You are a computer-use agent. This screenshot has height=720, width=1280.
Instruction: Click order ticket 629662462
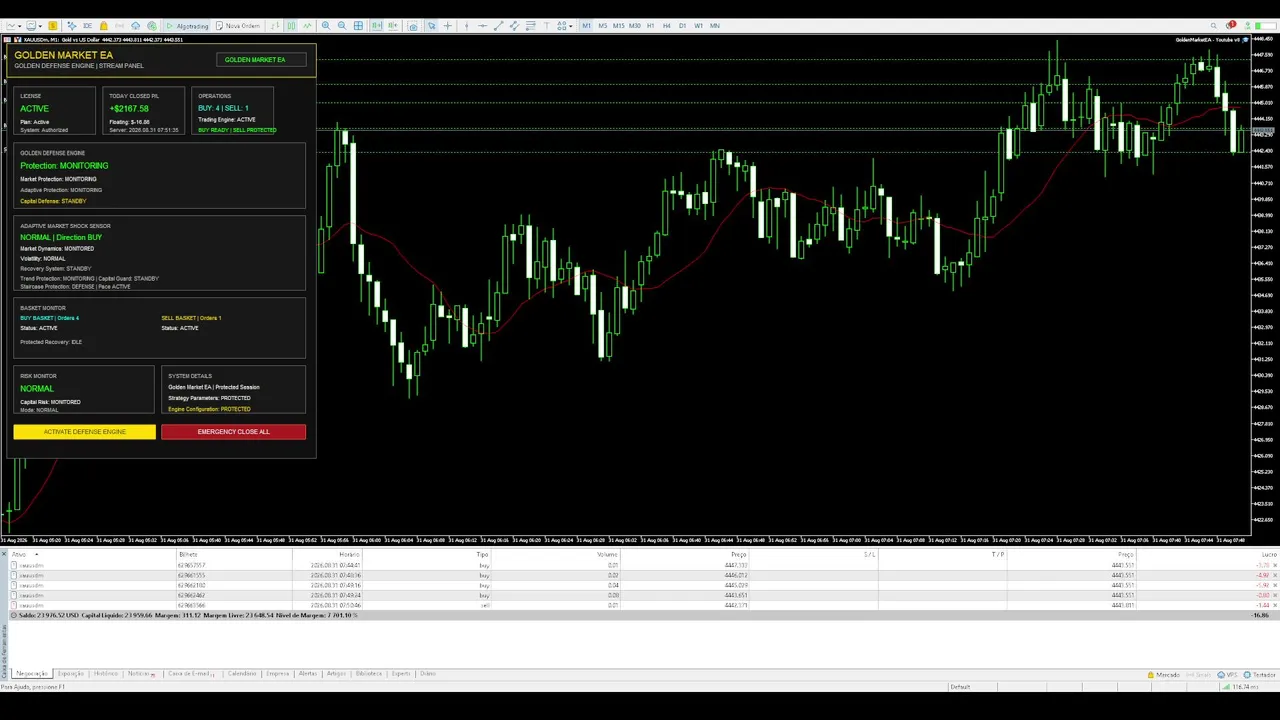click(x=191, y=595)
